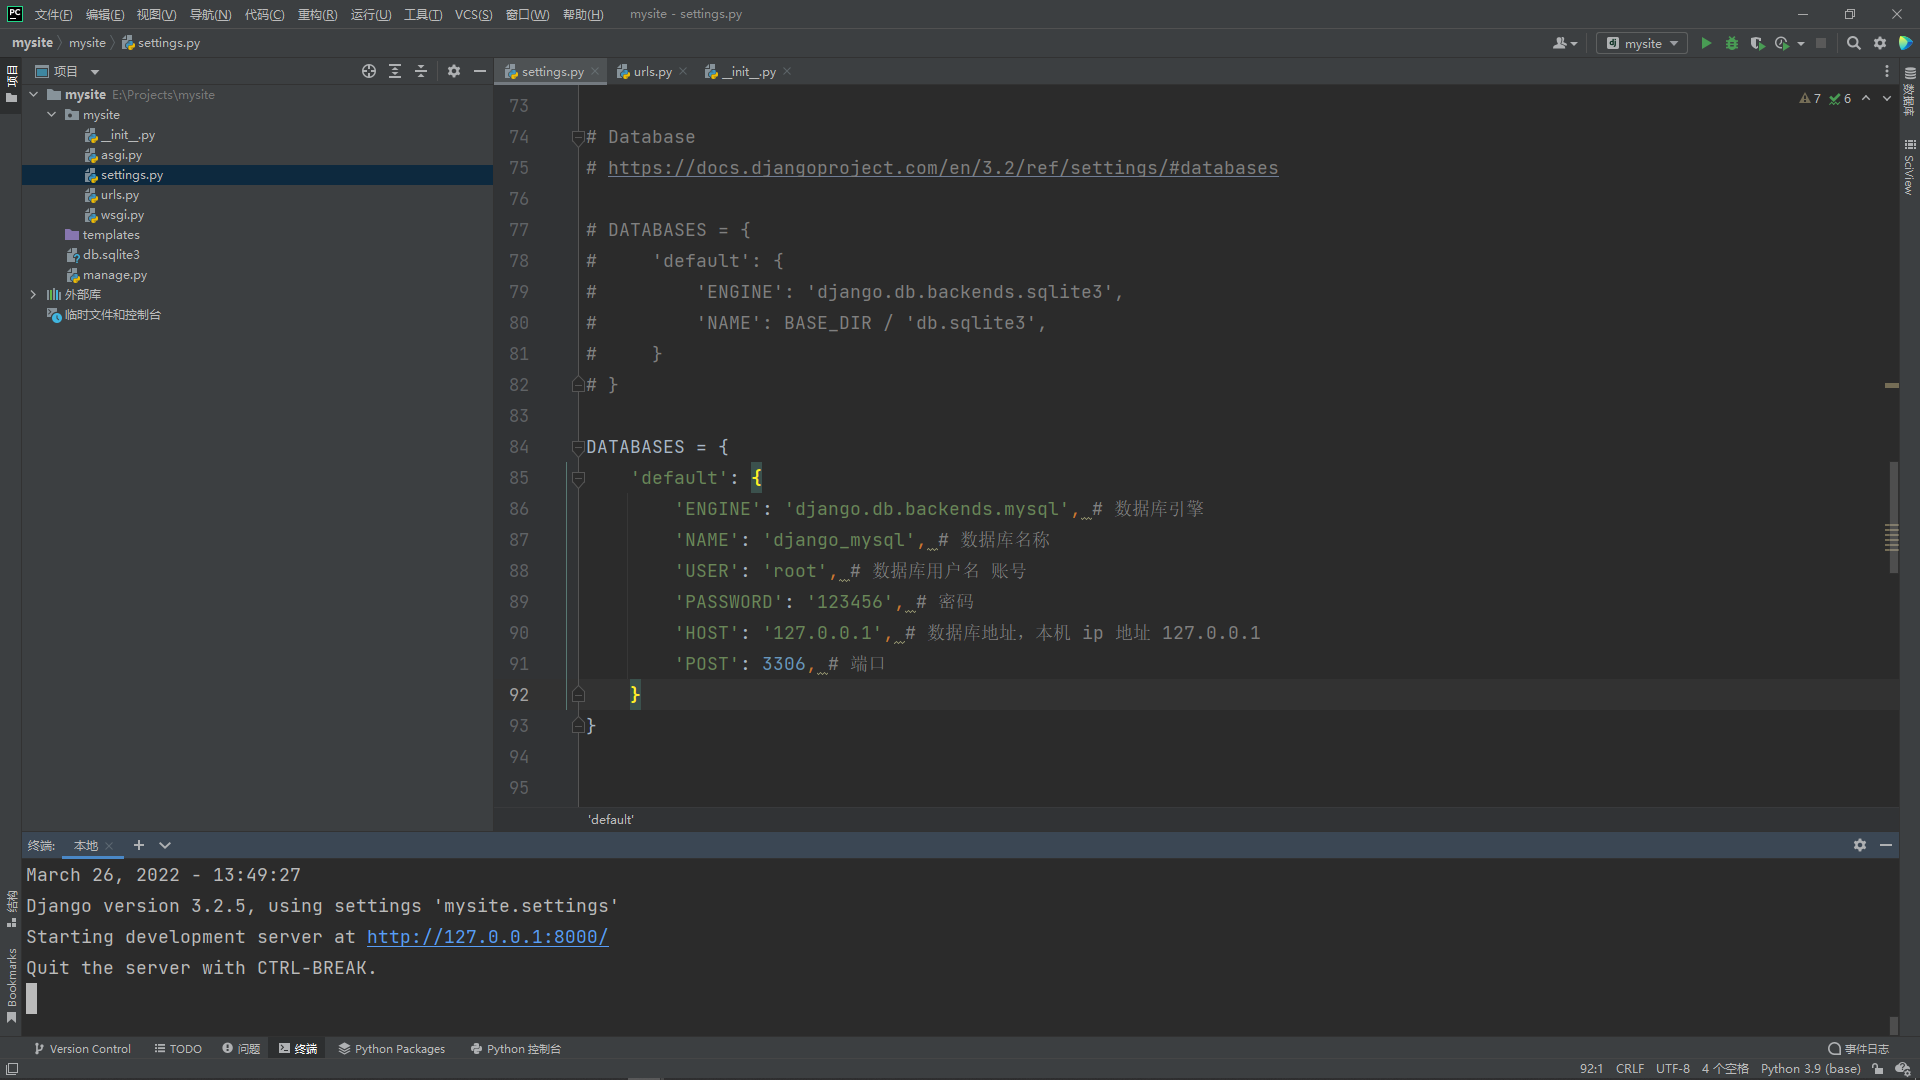Select opened file locate crosshair icon

pyautogui.click(x=369, y=71)
